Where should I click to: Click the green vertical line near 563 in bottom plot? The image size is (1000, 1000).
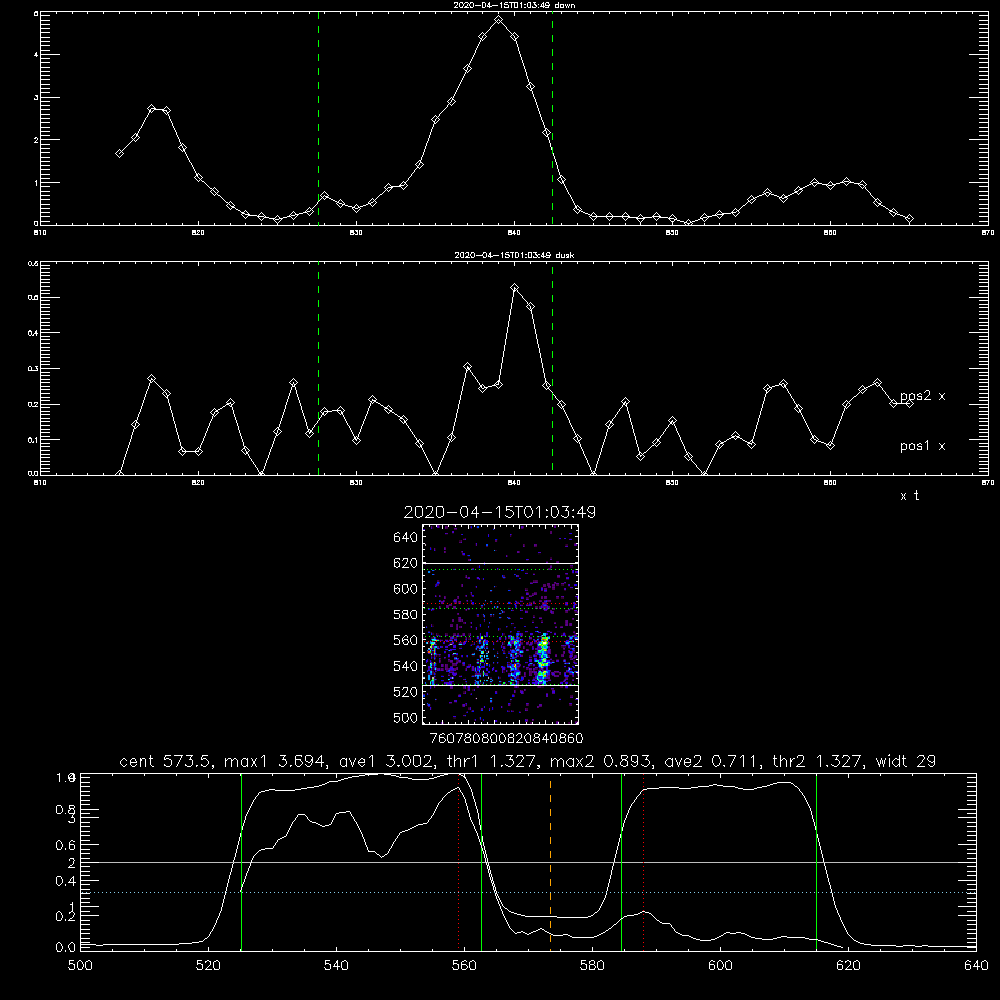click(481, 862)
